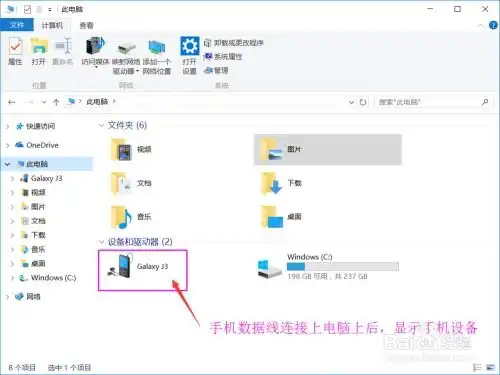500x375 pixels.
Task: Expand 快速访问 (Quick access) in the sidebar
Action: [x=8, y=126]
